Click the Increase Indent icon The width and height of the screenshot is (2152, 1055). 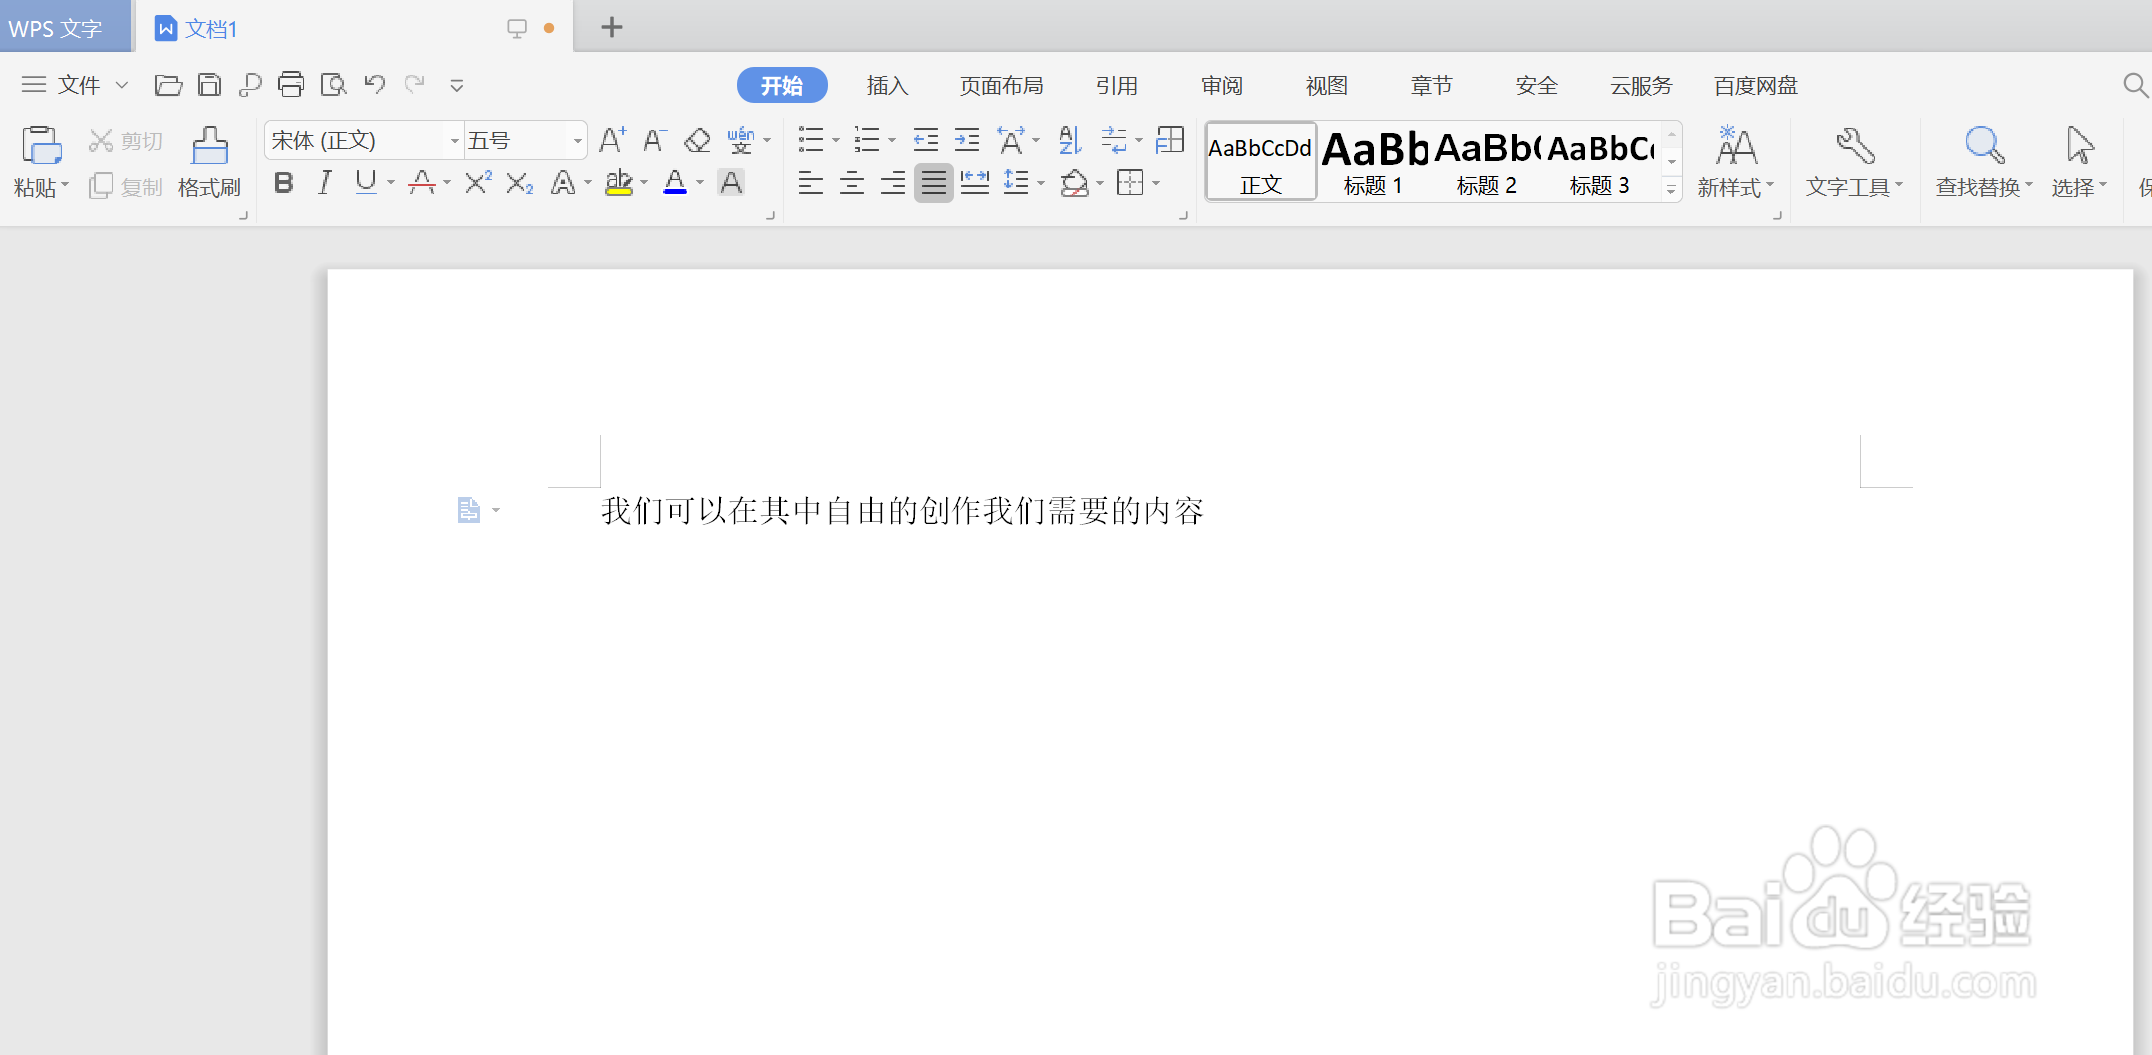967,140
